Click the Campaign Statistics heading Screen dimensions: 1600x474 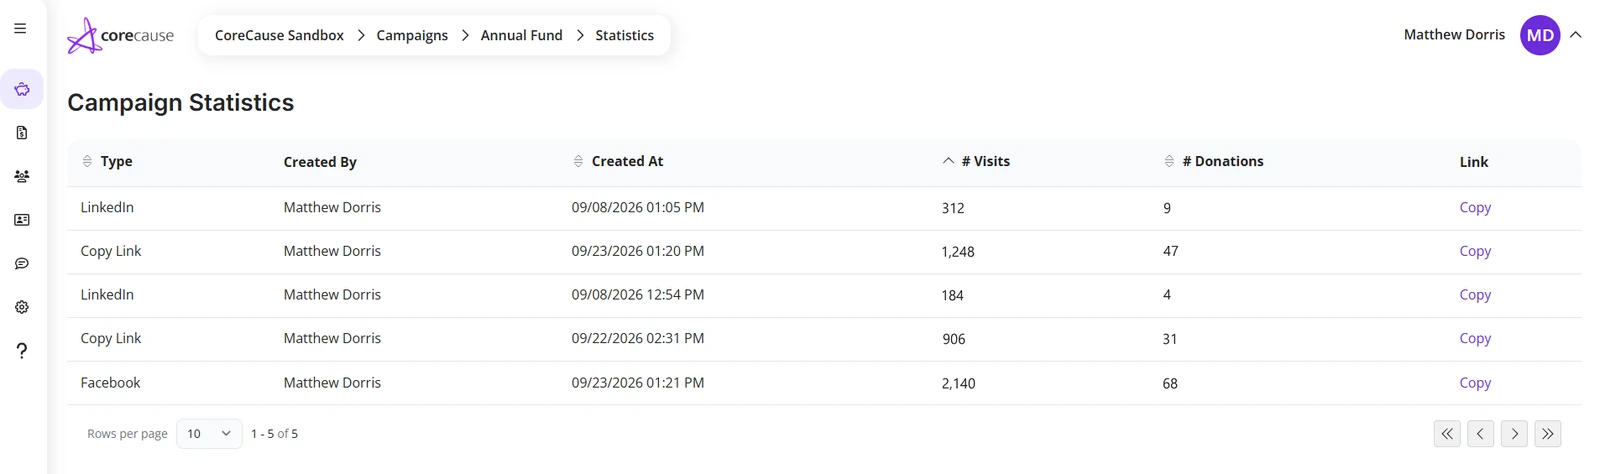pyautogui.click(x=181, y=102)
